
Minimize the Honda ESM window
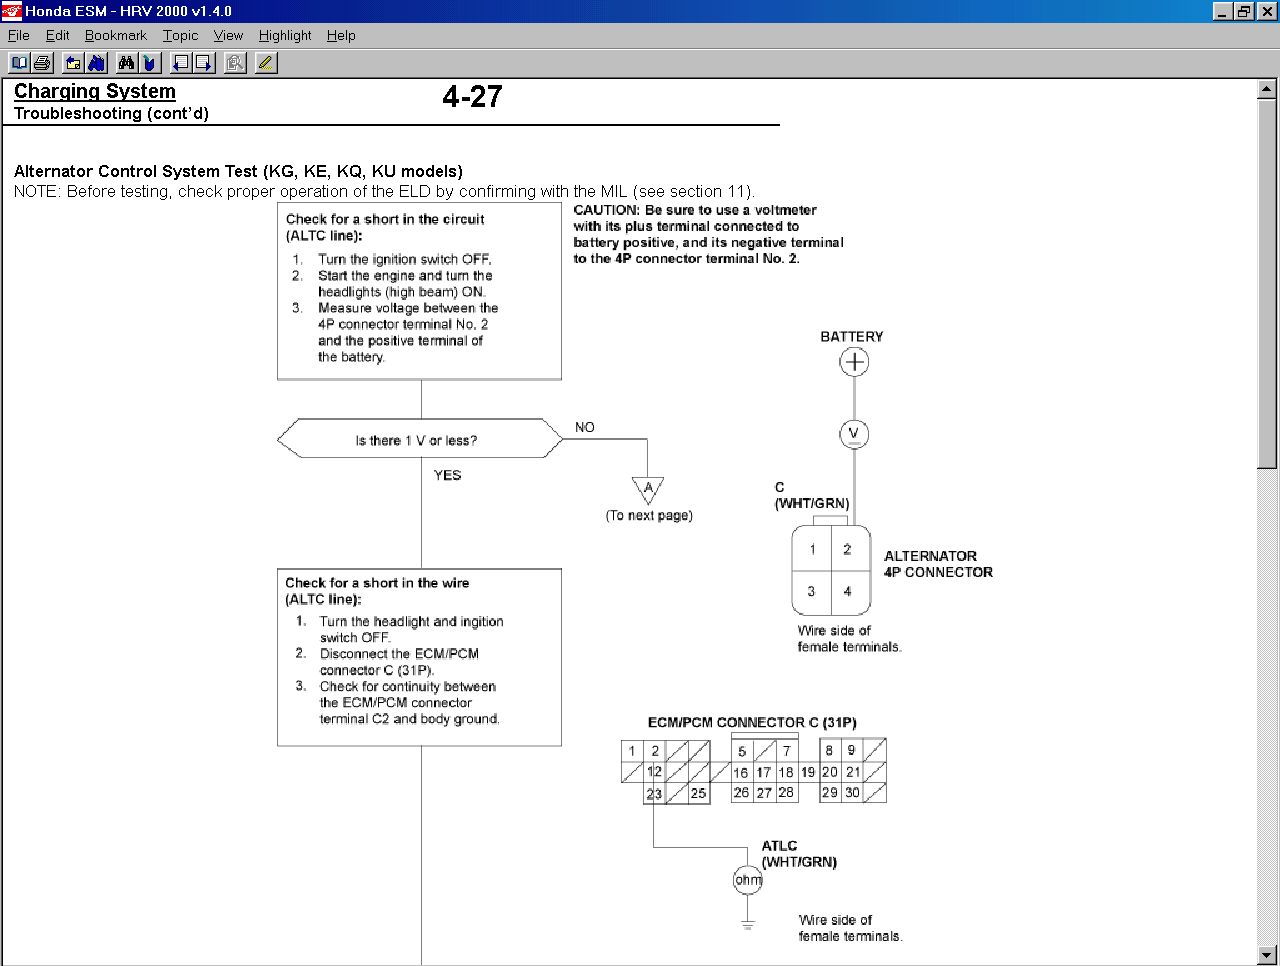(1222, 11)
